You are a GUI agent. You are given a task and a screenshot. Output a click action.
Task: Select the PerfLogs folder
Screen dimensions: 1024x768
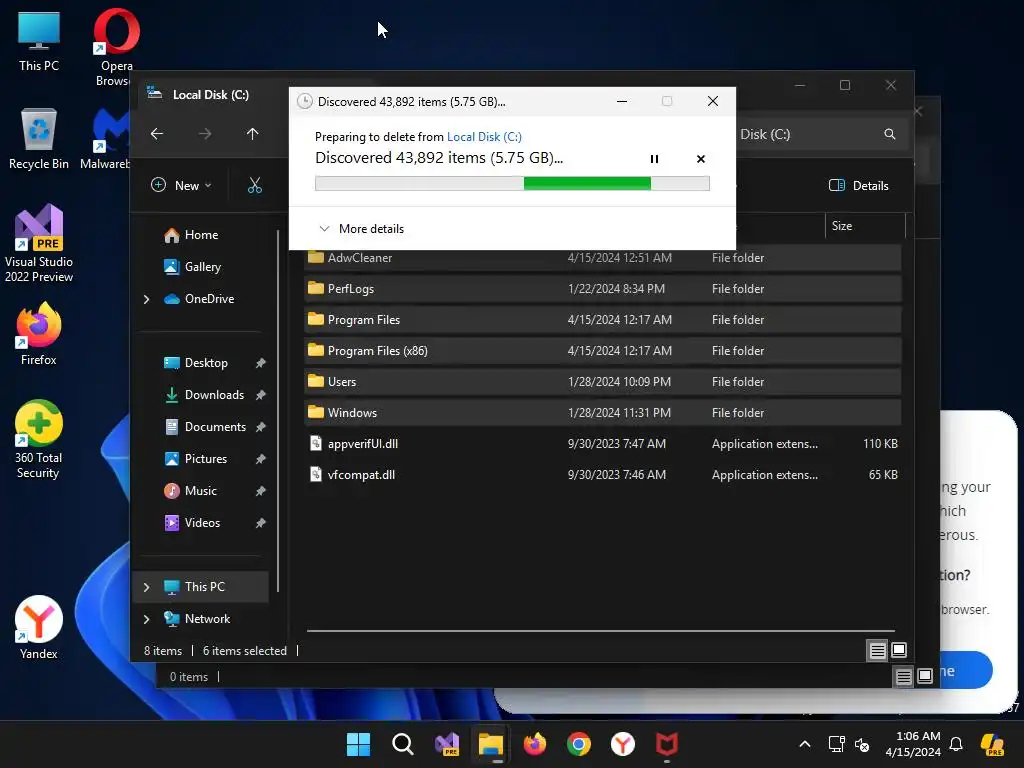[x=602, y=289]
